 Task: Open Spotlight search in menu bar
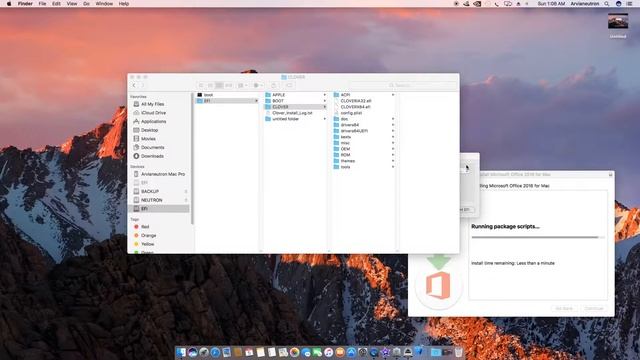click(607, 4)
